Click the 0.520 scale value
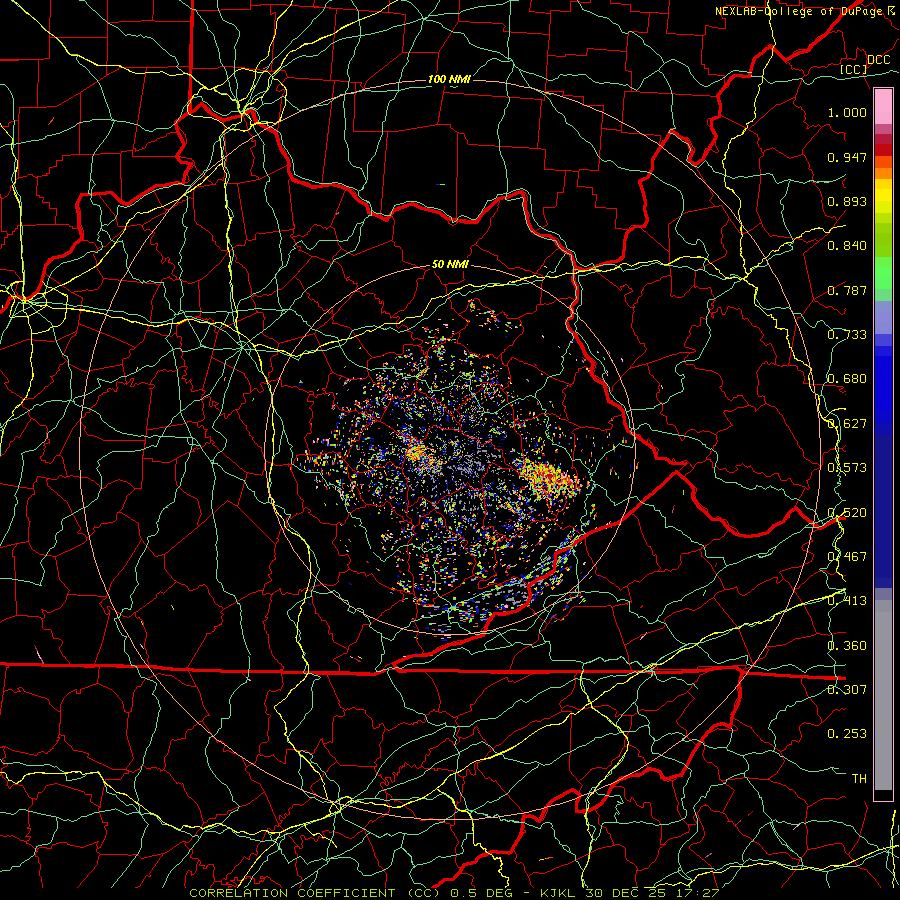 (847, 513)
